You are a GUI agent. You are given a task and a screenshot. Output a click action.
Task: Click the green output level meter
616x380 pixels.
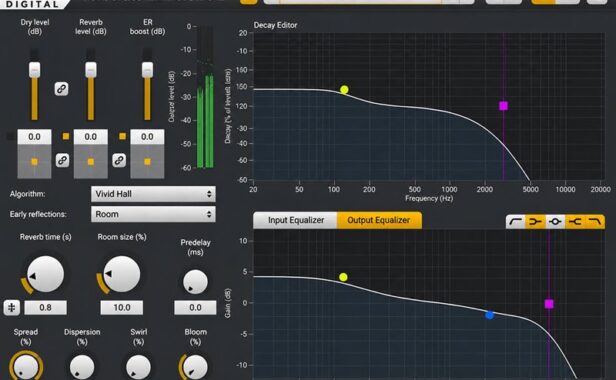click(205, 97)
